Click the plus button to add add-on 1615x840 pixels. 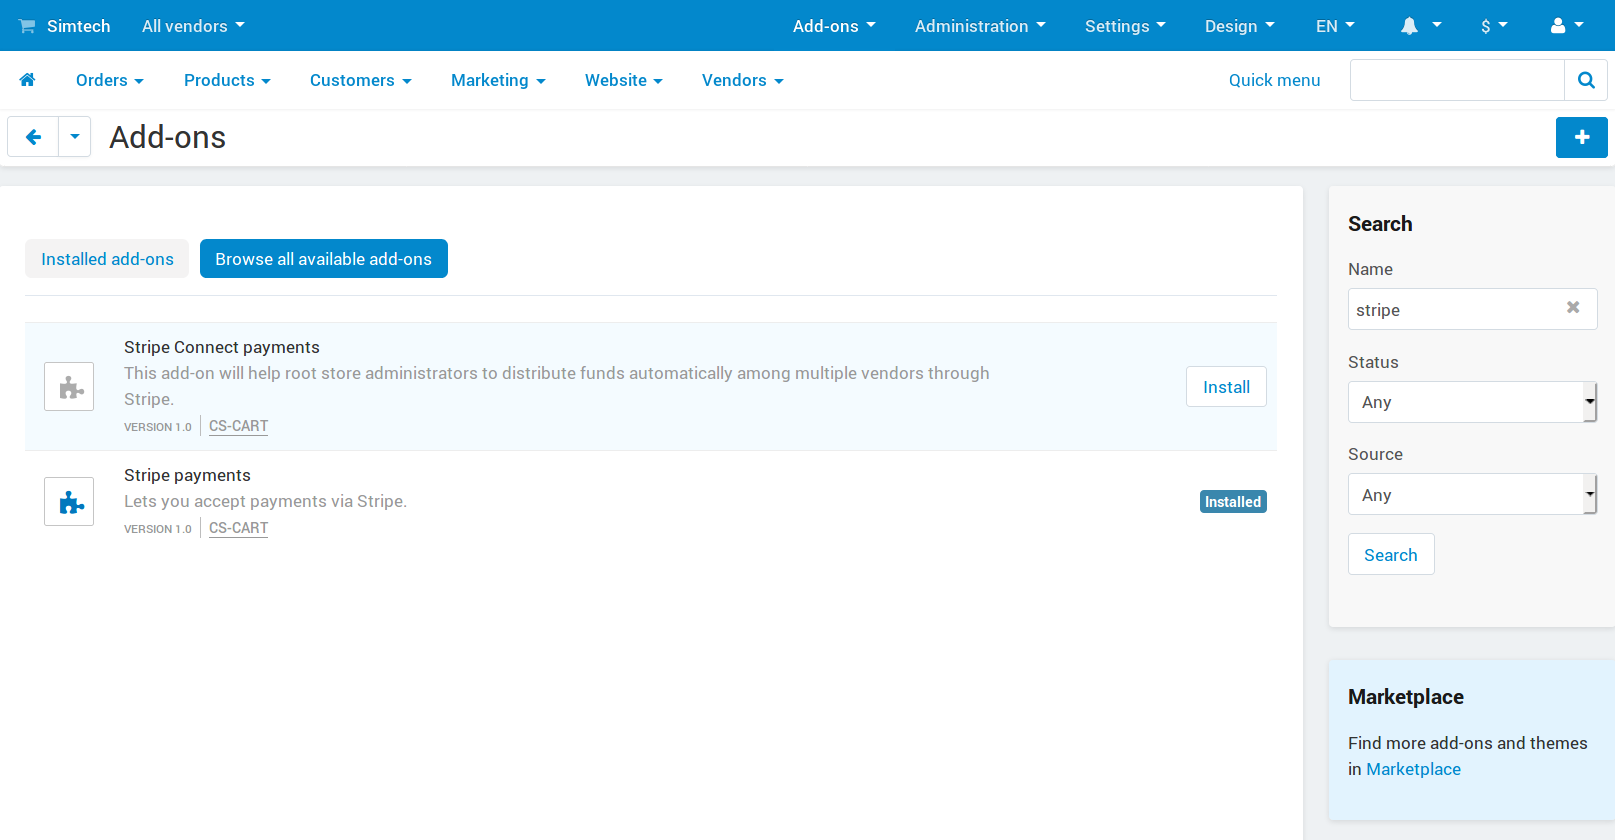(x=1582, y=138)
